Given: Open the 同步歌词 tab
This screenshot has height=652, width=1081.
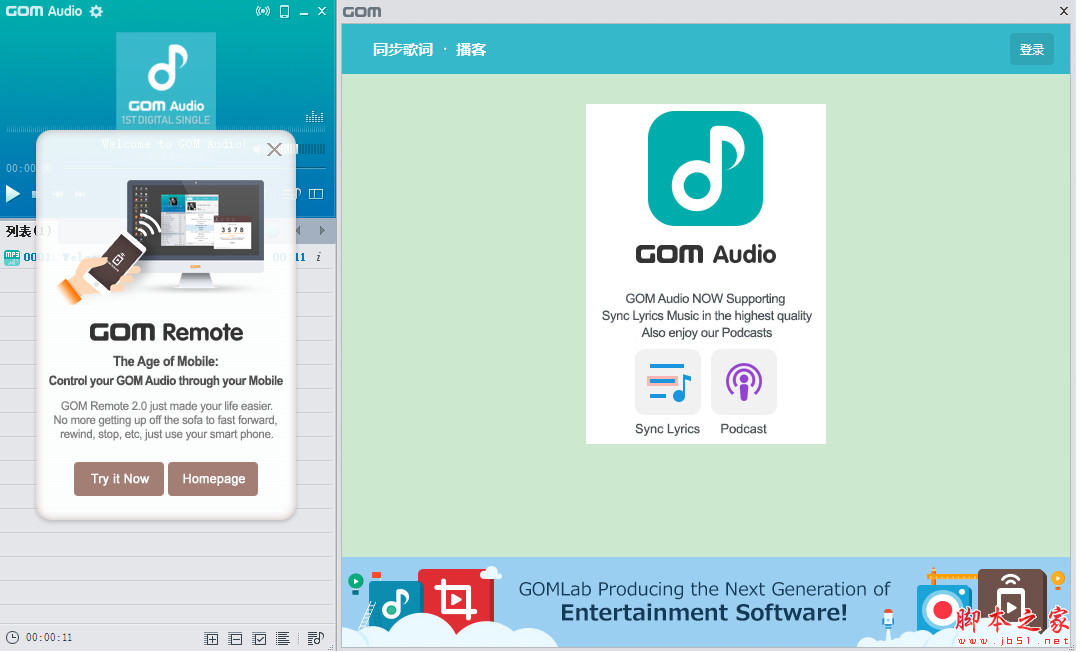Looking at the screenshot, I should pyautogui.click(x=403, y=50).
